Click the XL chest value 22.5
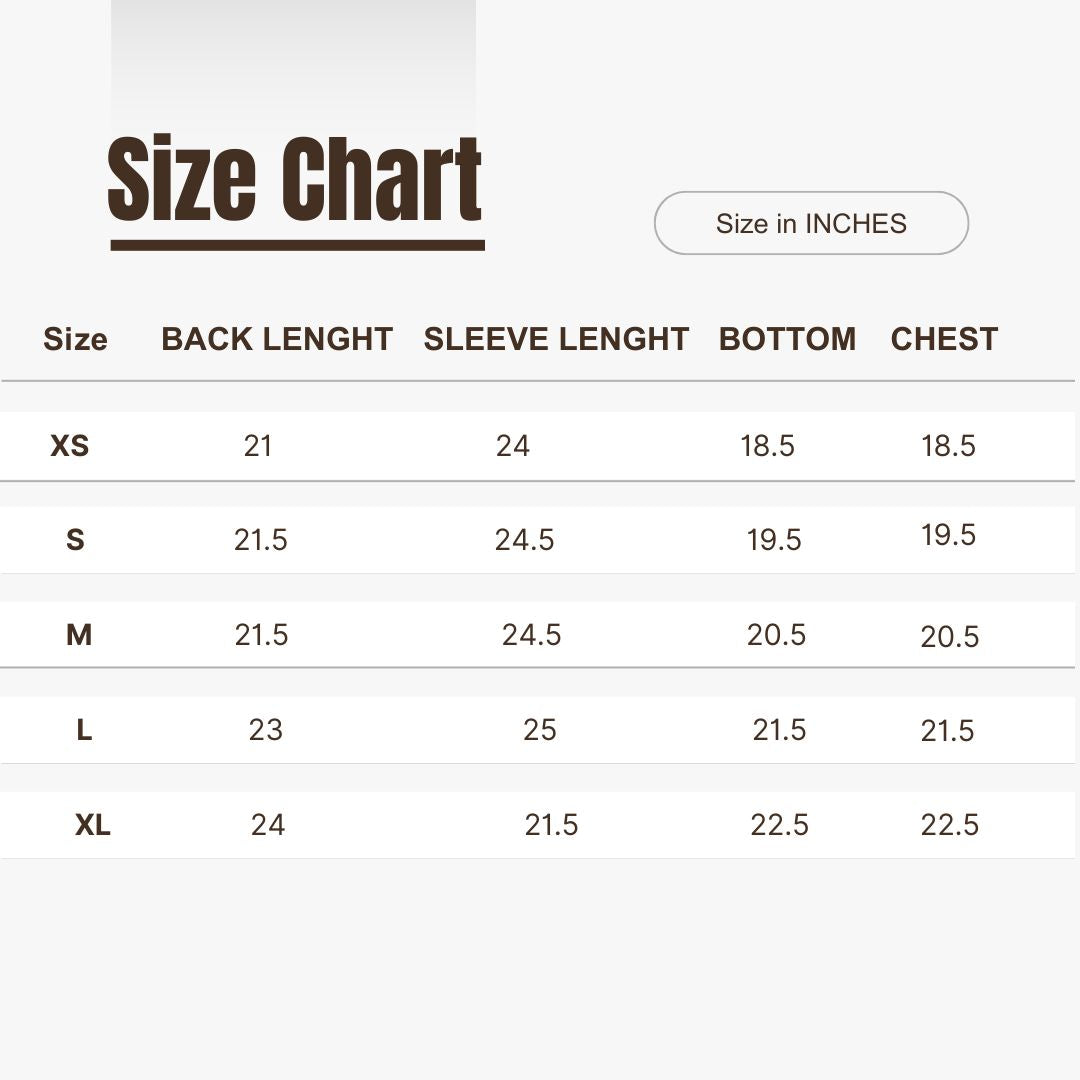Viewport: 1080px width, 1080px height. [x=949, y=825]
